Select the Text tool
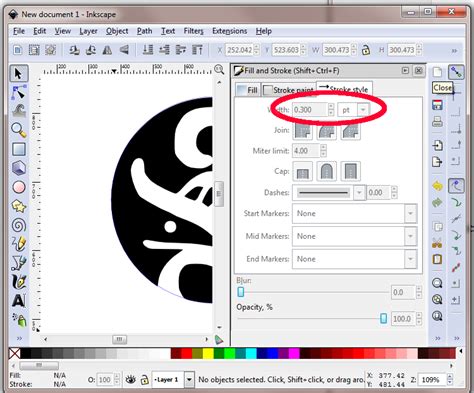This screenshot has width=474, height=393. click(19, 301)
